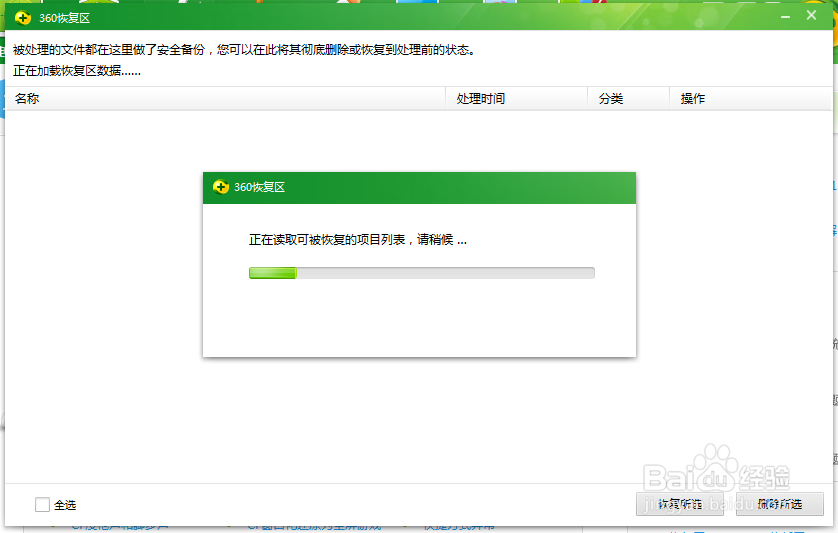Click the 正在加载恢复区数据 status text

coord(77,71)
